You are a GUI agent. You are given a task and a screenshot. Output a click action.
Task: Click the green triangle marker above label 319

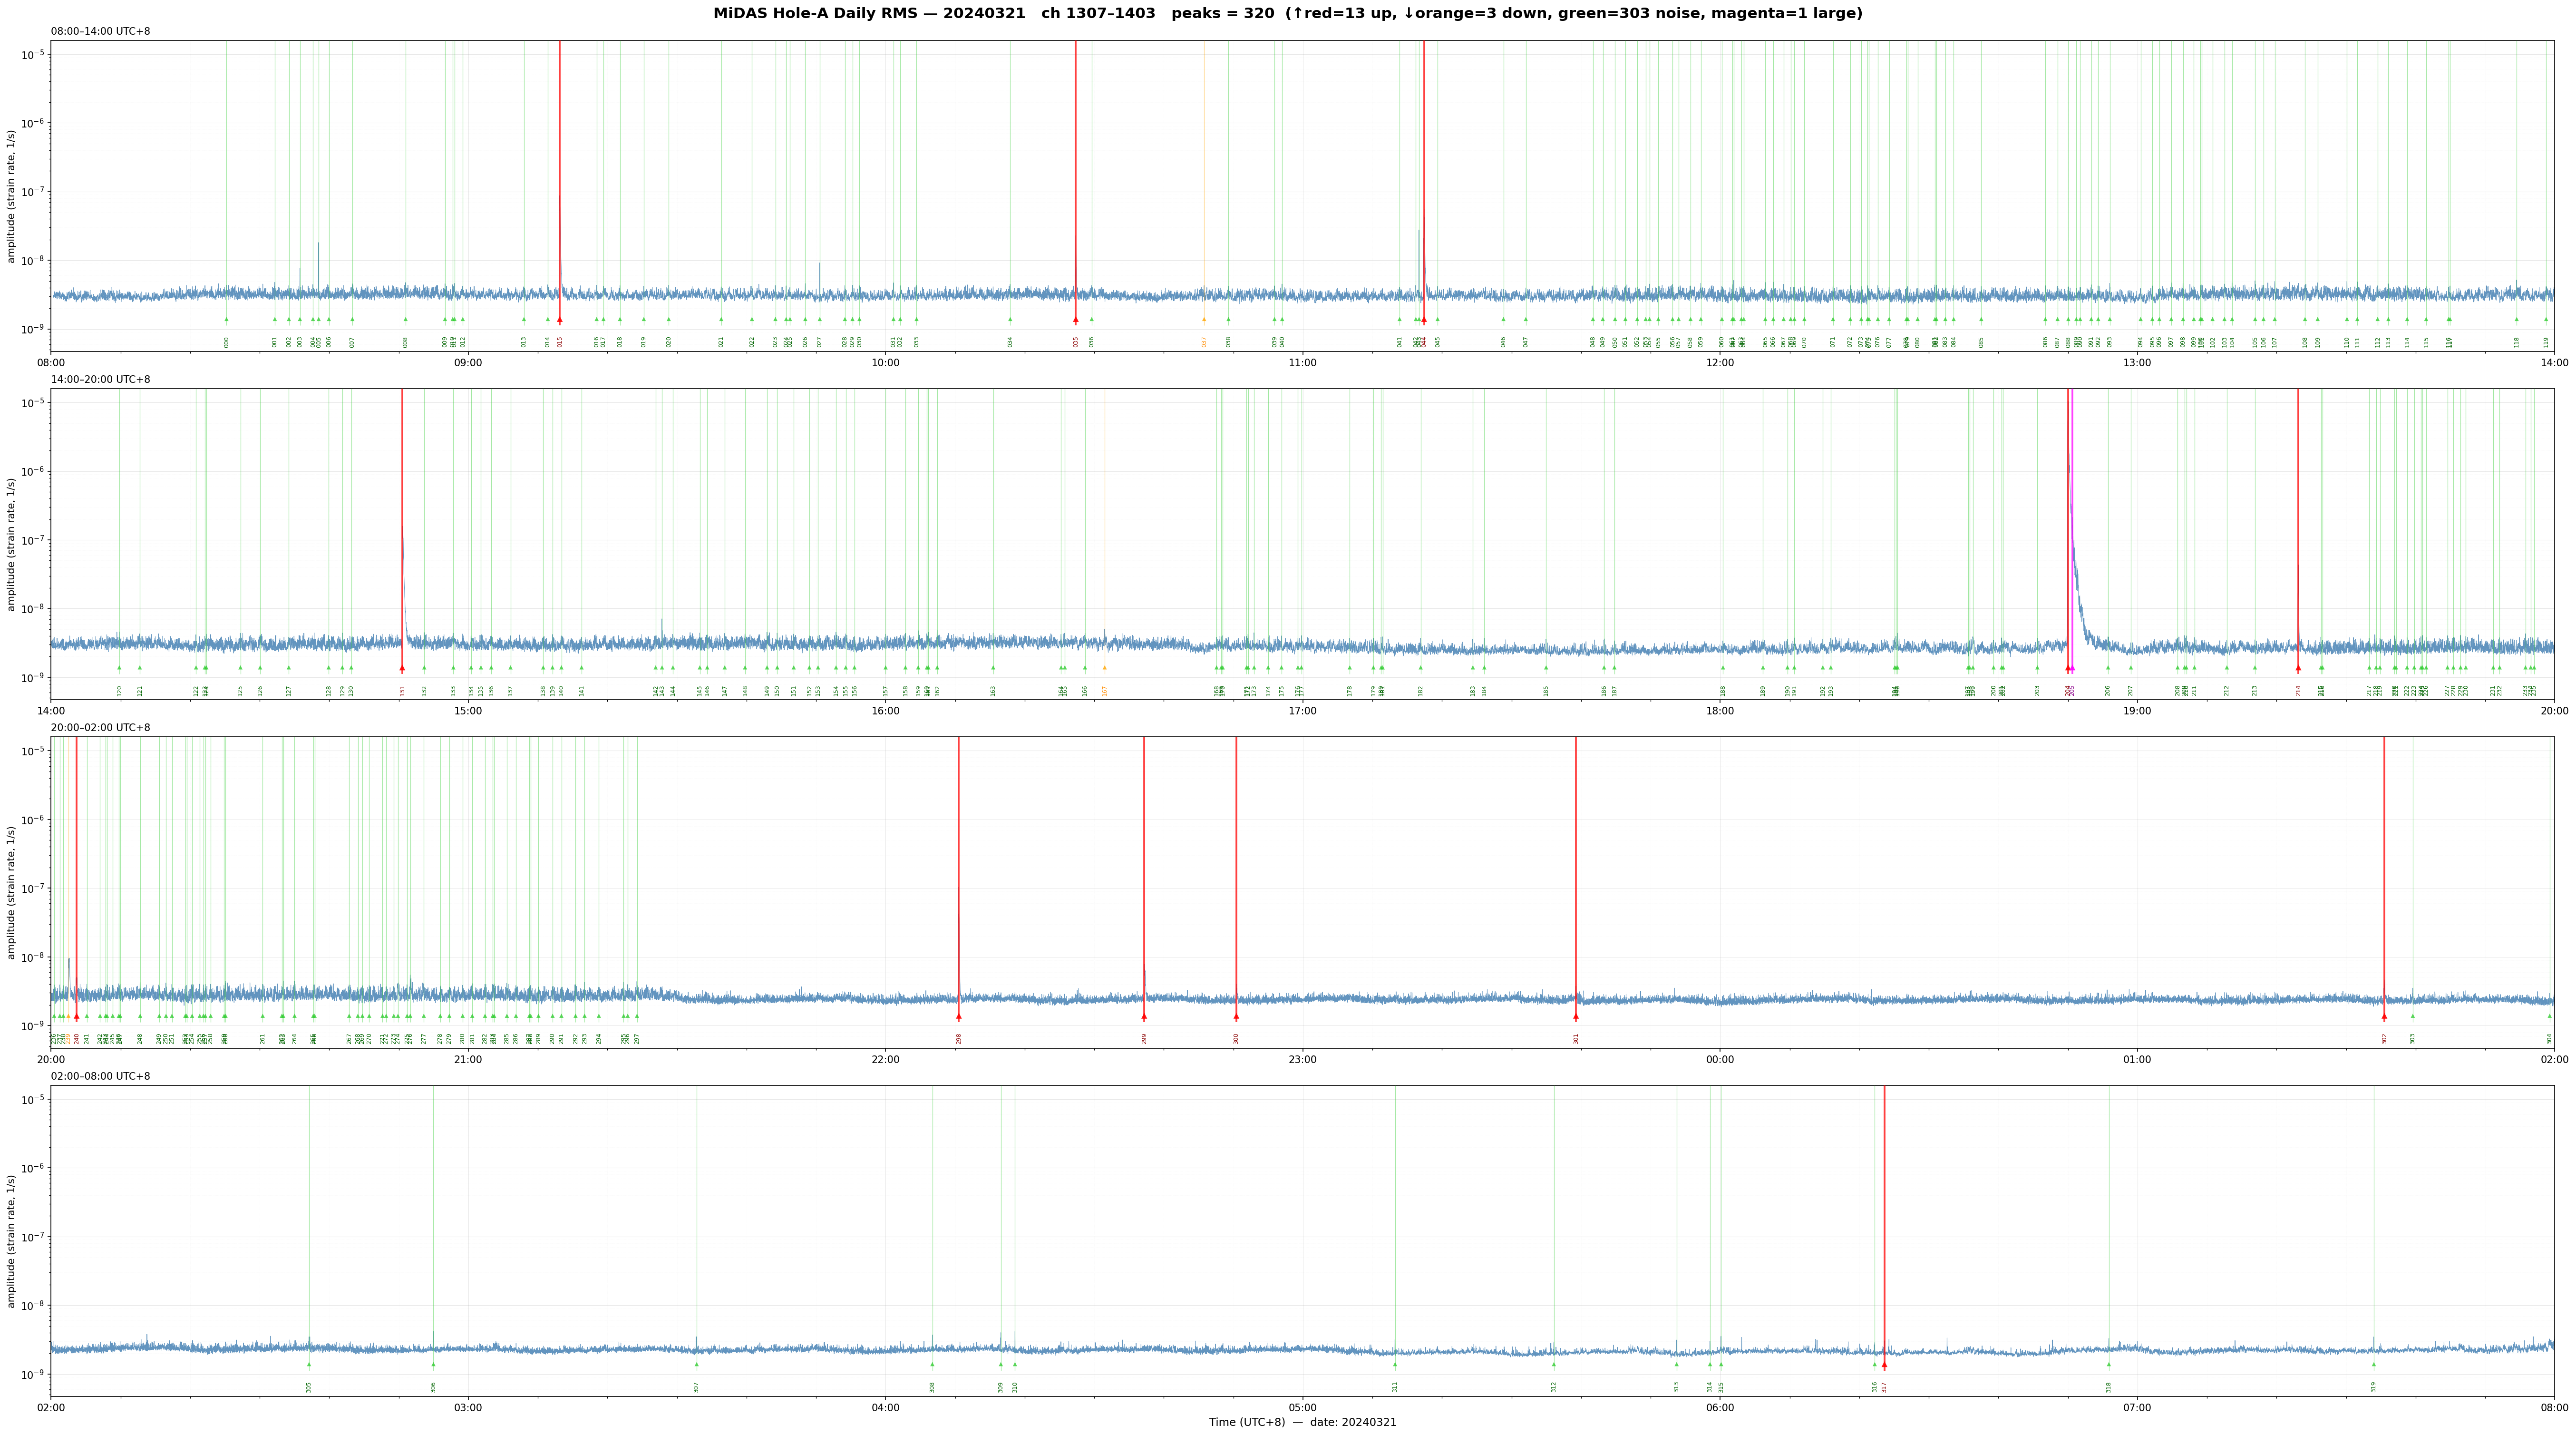(x=2373, y=1364)
